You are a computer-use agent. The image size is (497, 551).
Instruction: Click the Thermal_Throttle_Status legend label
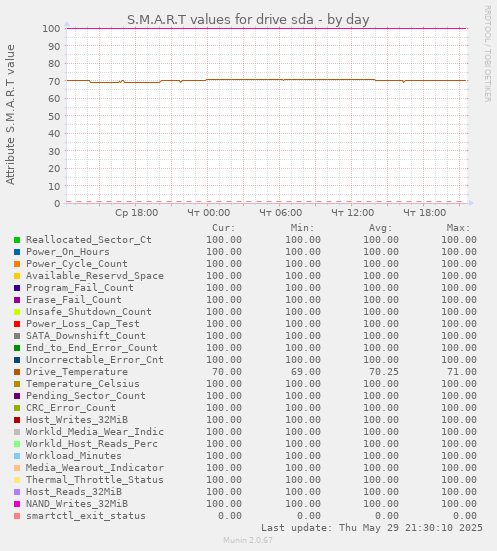point(95,480)
